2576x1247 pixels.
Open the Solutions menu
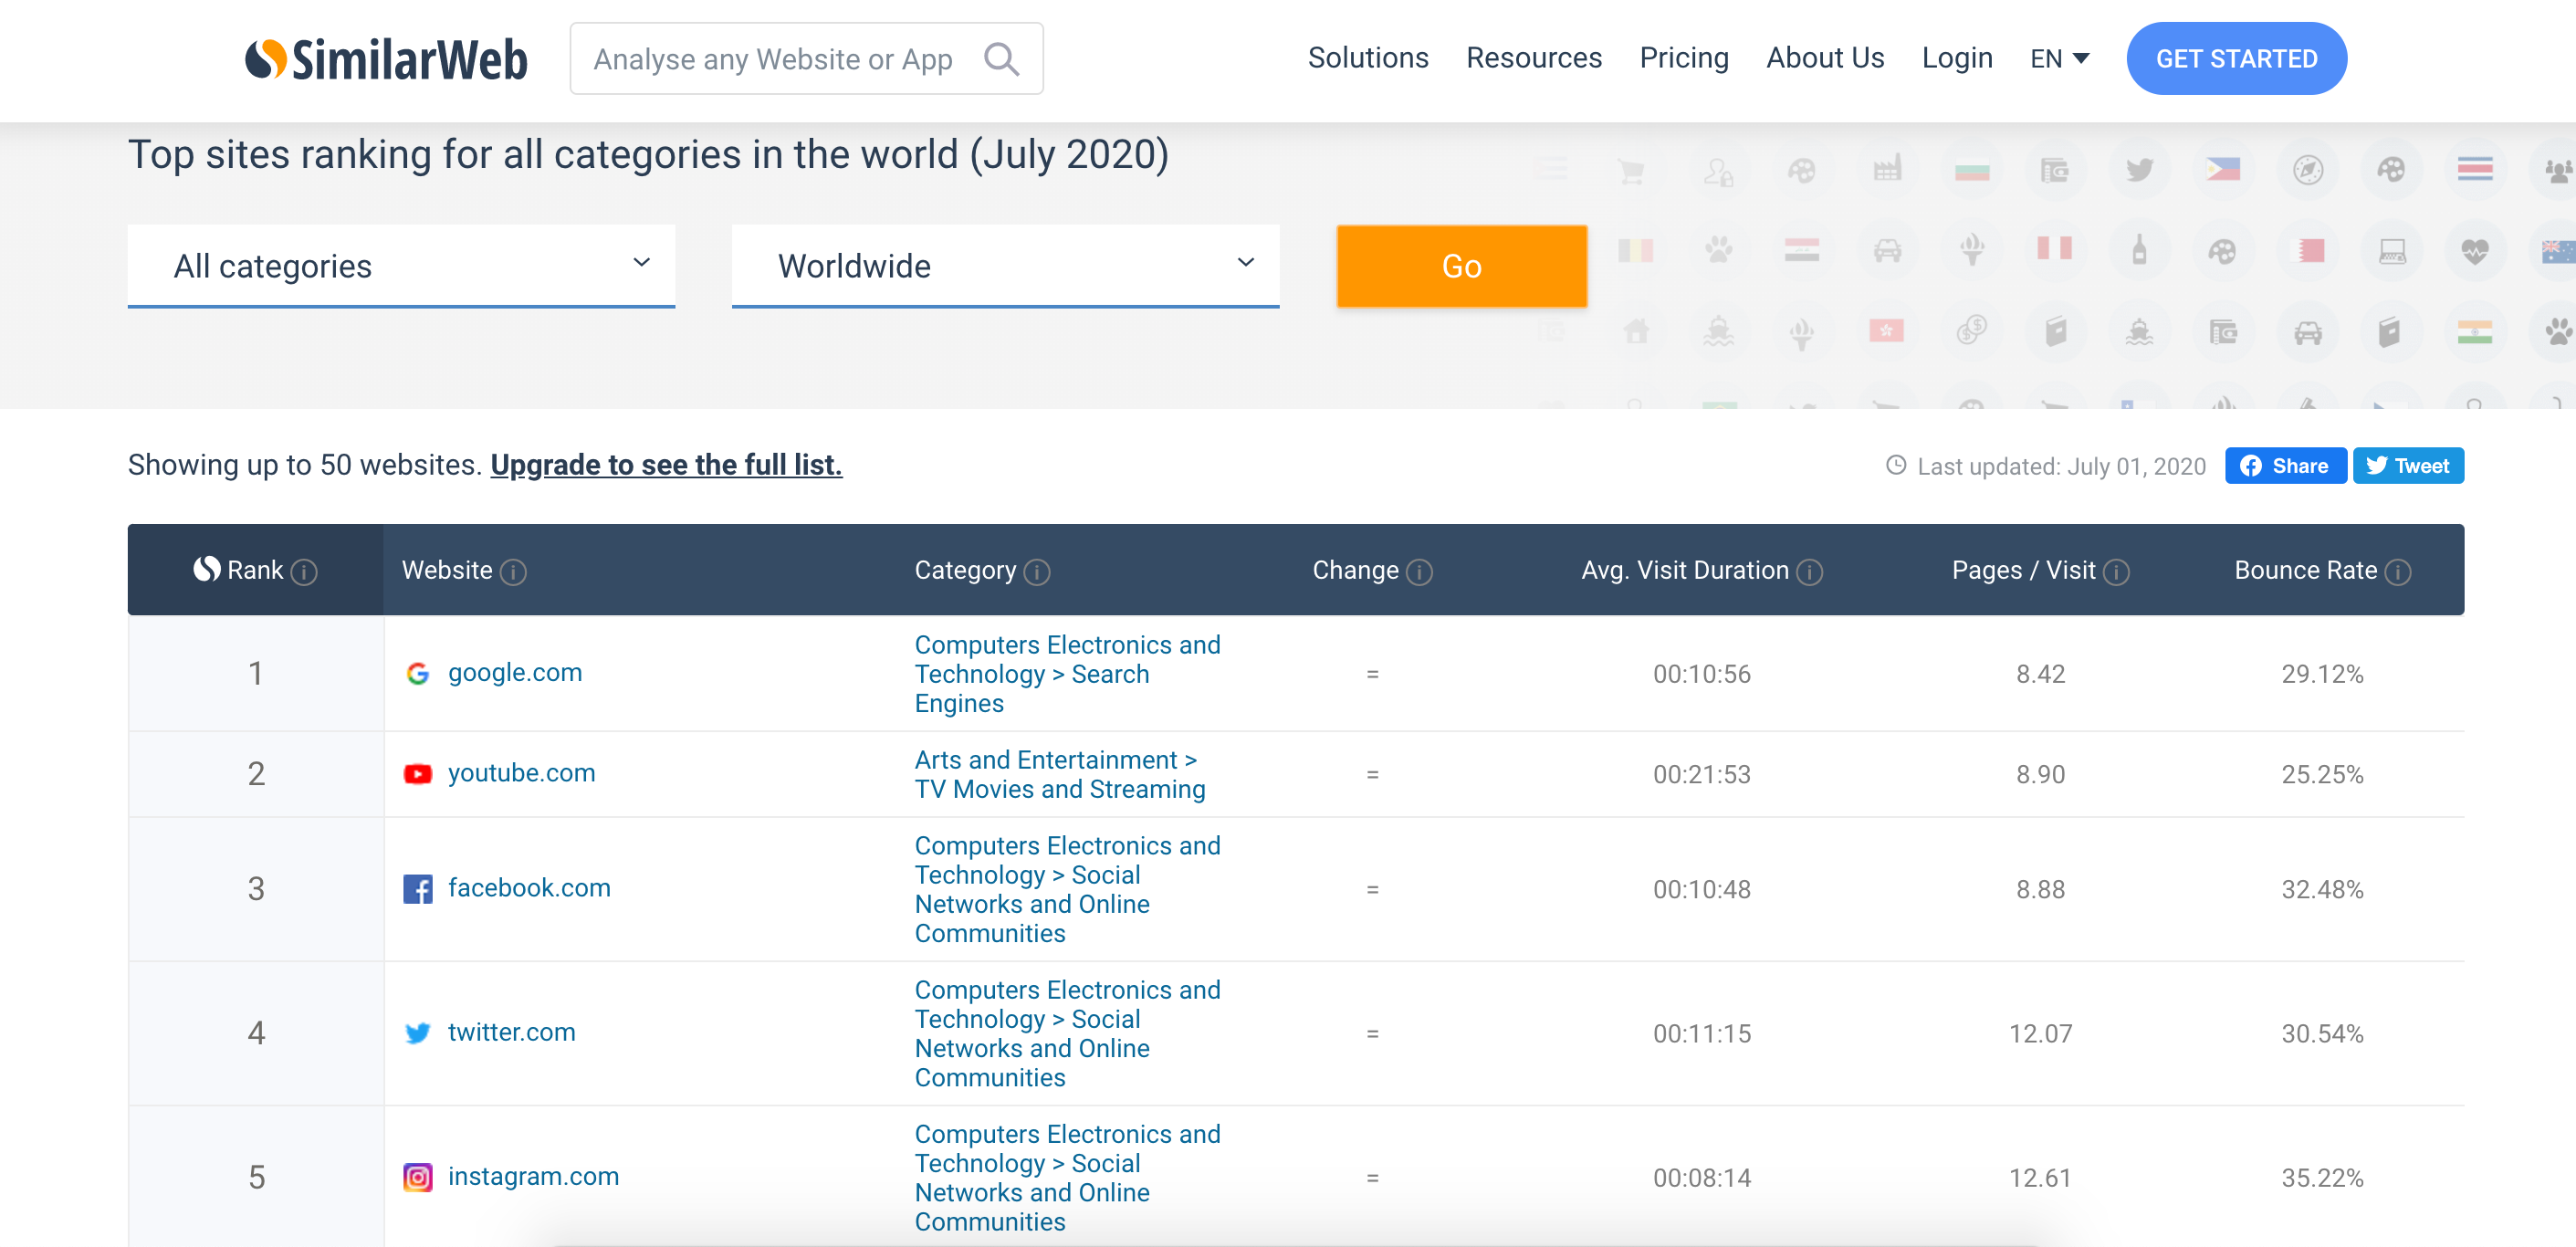tap(1367, 58)
